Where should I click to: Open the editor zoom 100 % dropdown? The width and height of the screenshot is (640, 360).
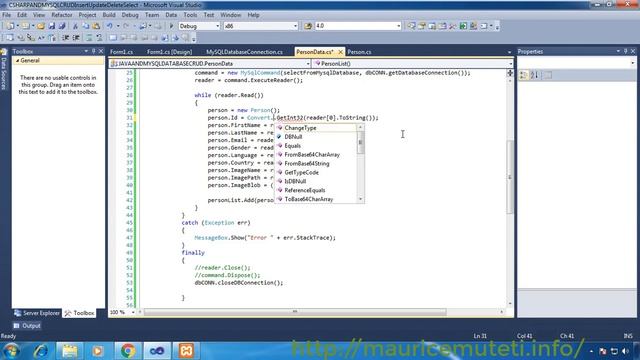coord(132,312)
